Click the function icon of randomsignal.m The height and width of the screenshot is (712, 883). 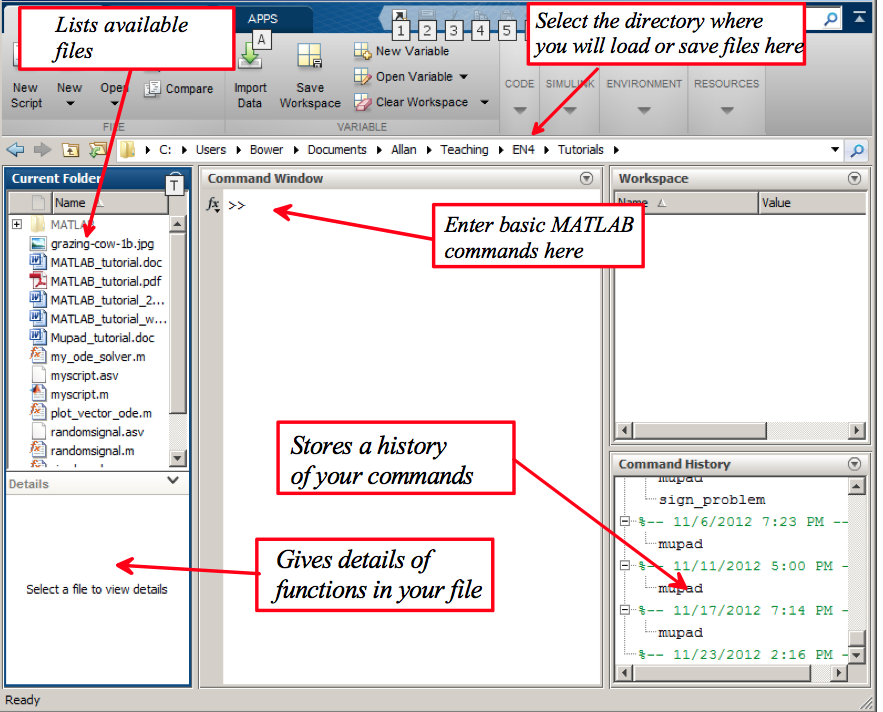click(x=37, y=450)
